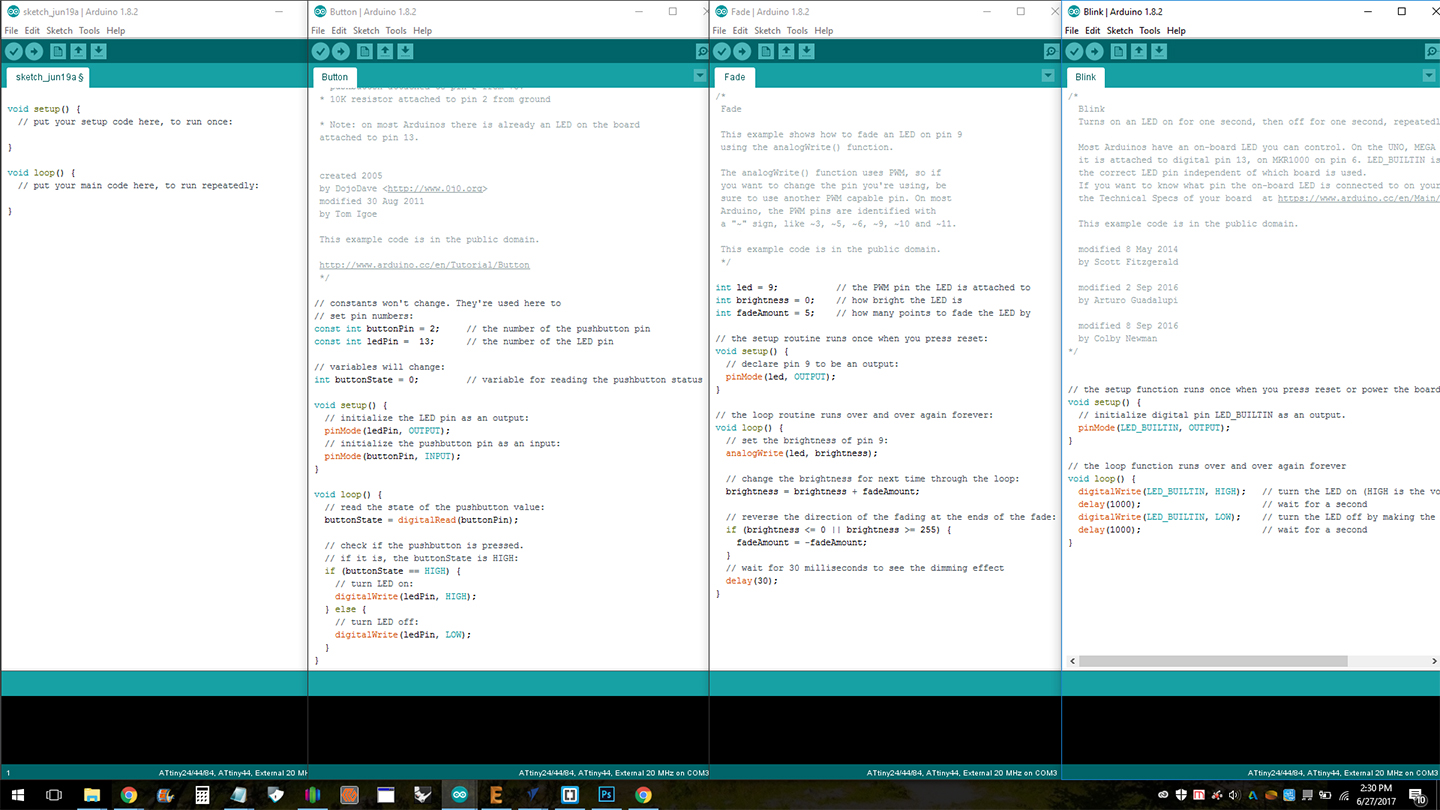This screenshot has height=810, width=1440.
Task: Expand the tab menu arrow in Blink window
Action: (x=1429, y=76)
